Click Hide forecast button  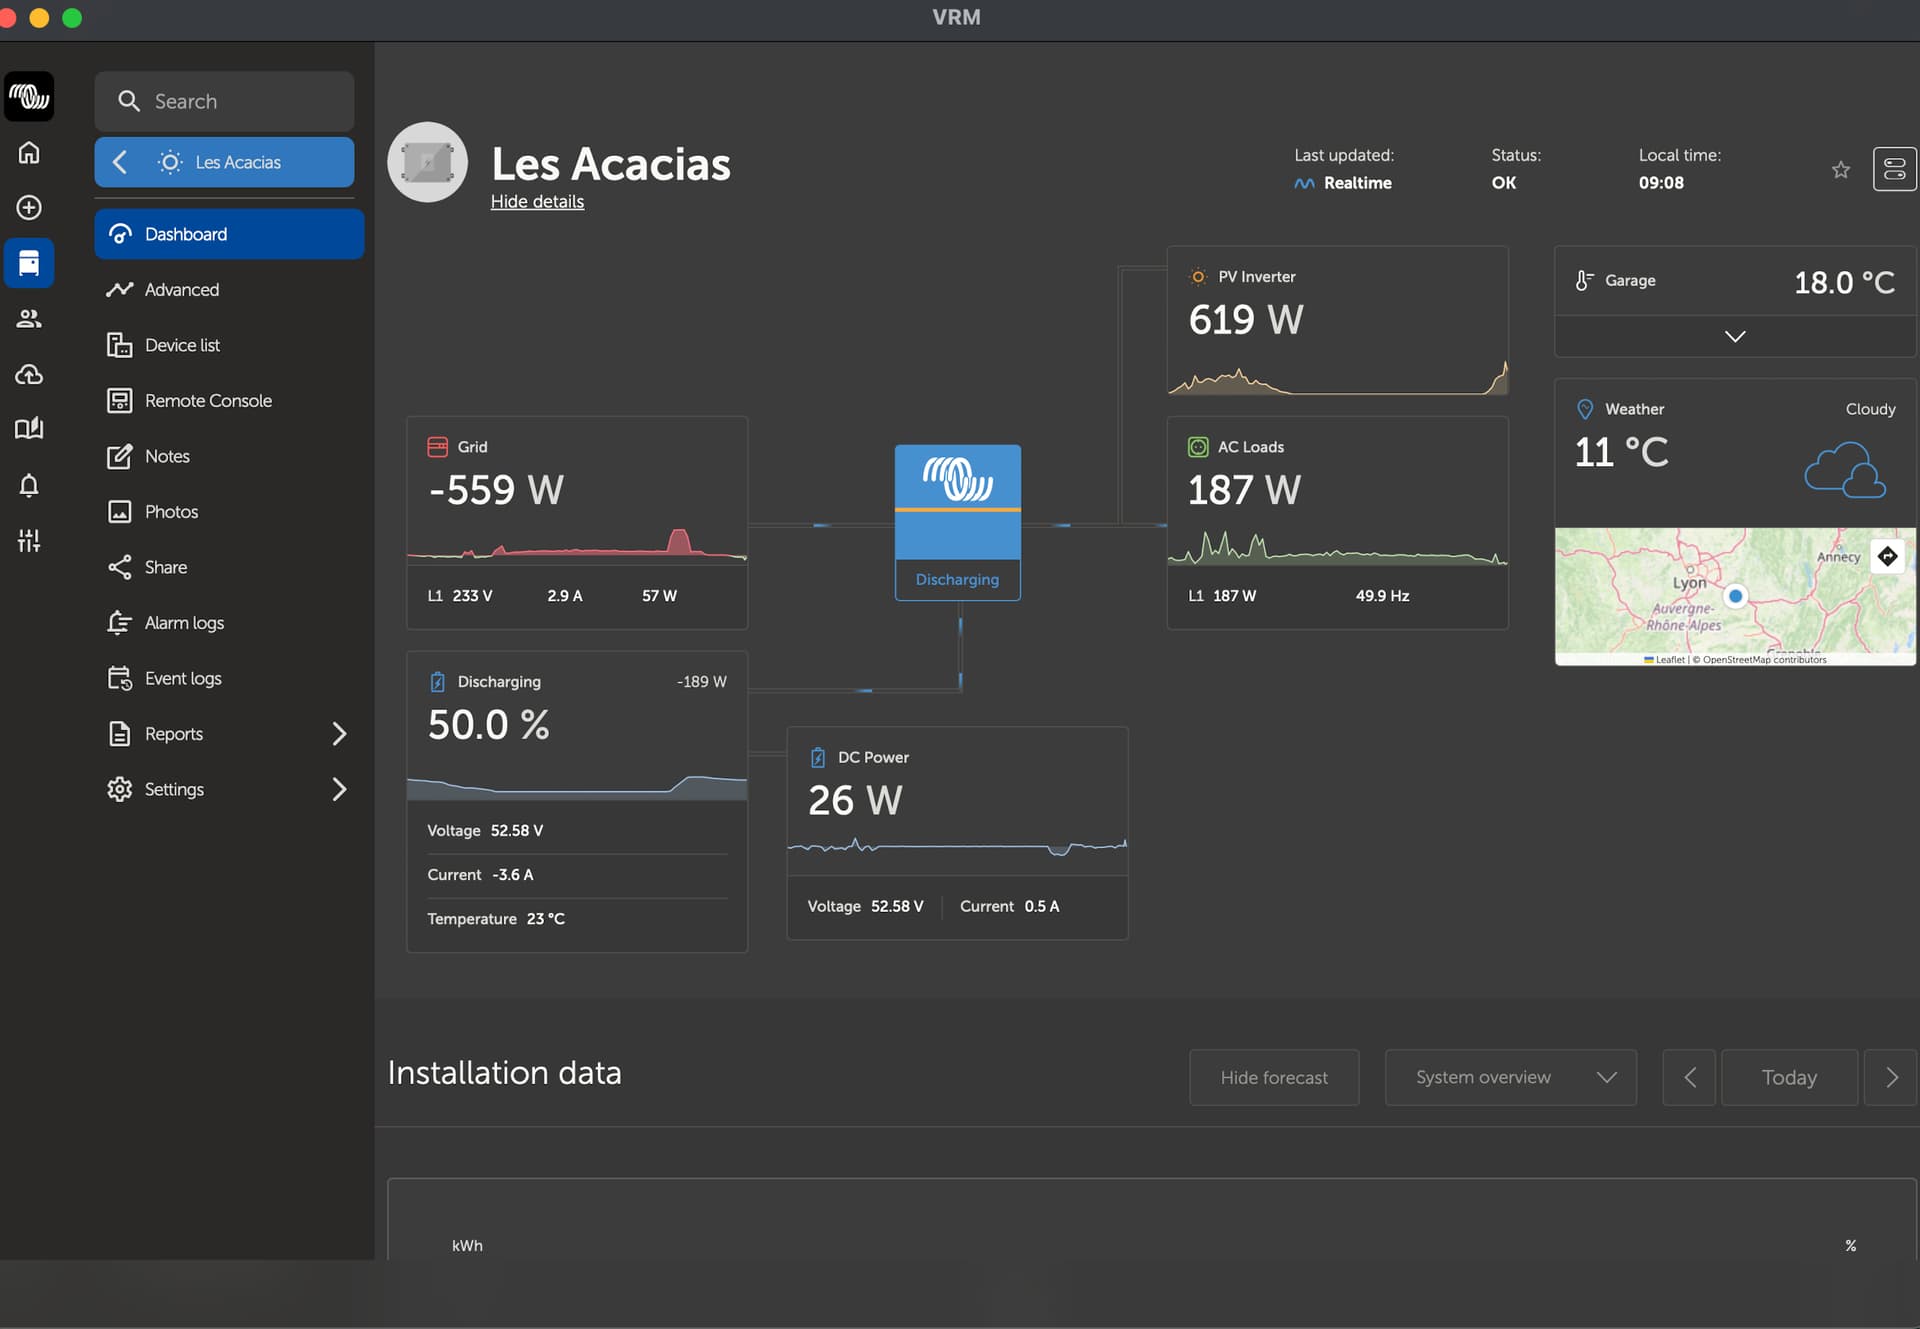click(1273, 1077)
